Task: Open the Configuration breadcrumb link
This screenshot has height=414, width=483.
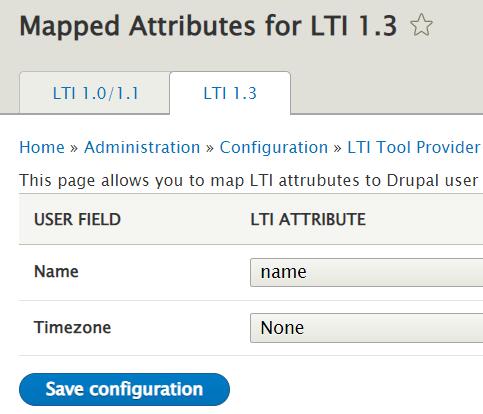Action: pos(274,147)
